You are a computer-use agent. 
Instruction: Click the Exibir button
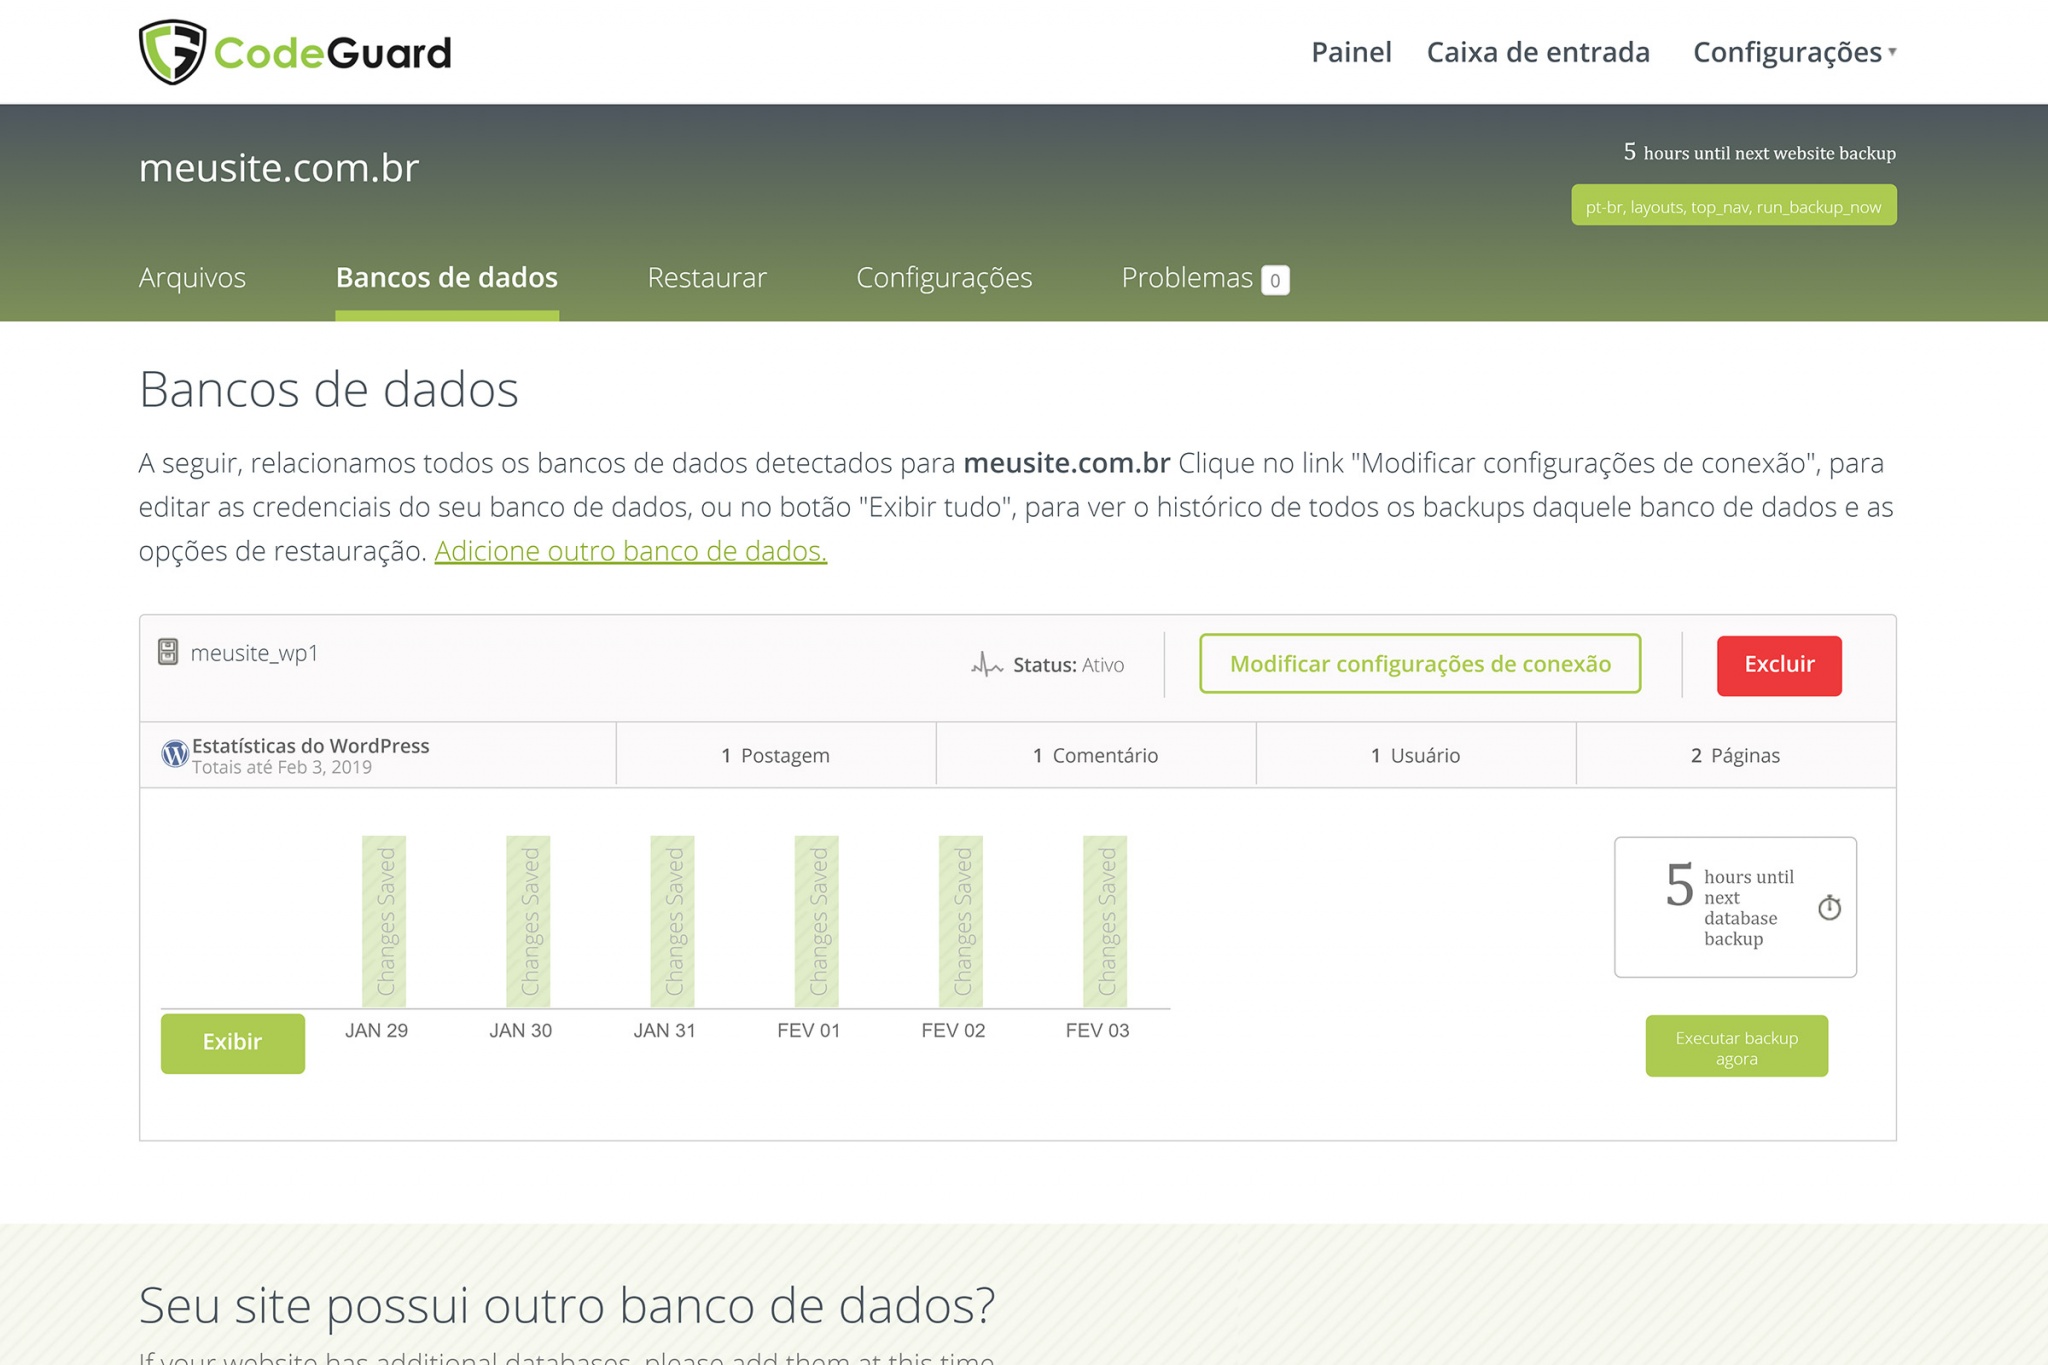(x=232, y=1042)
